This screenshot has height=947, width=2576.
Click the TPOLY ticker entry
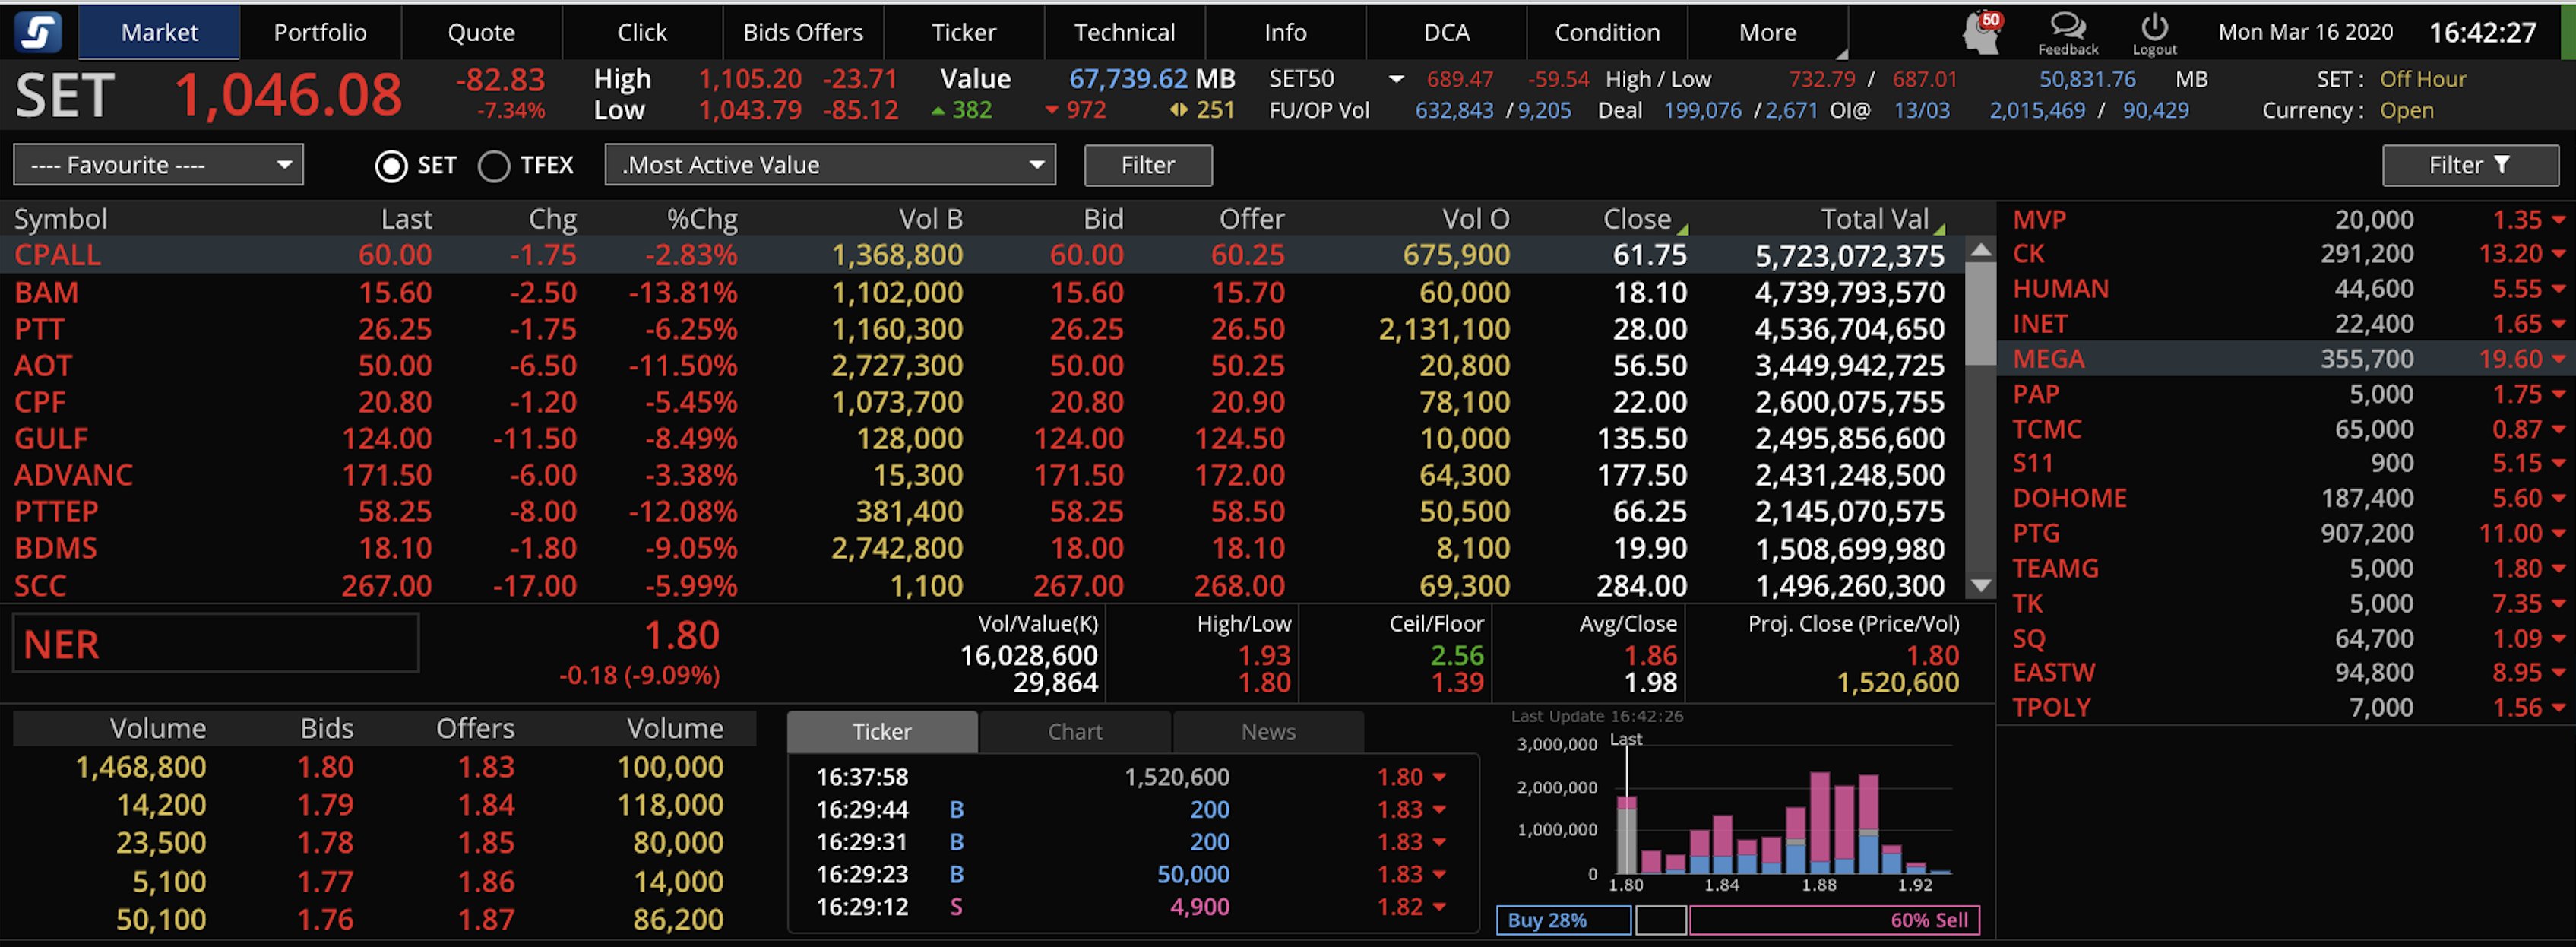click(2051, 707)
